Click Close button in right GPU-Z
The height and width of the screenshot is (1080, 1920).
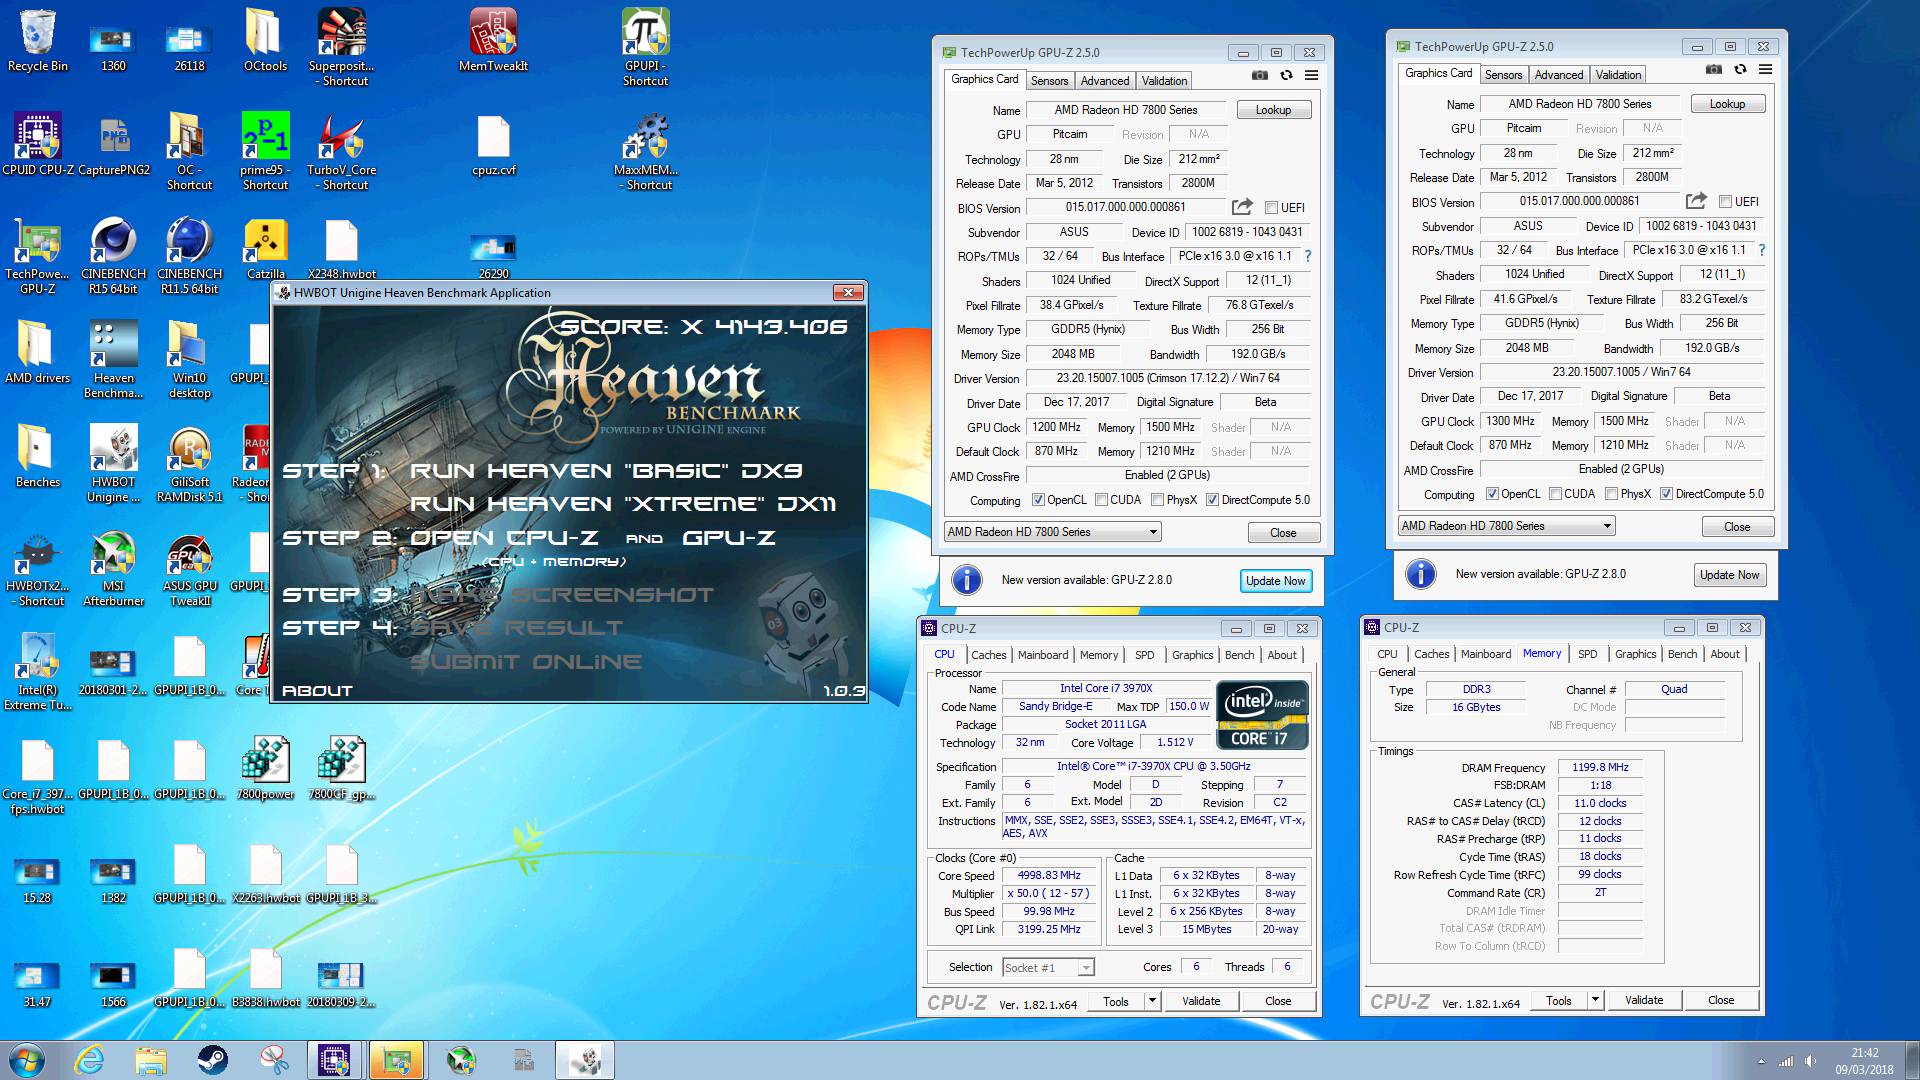1736,527
